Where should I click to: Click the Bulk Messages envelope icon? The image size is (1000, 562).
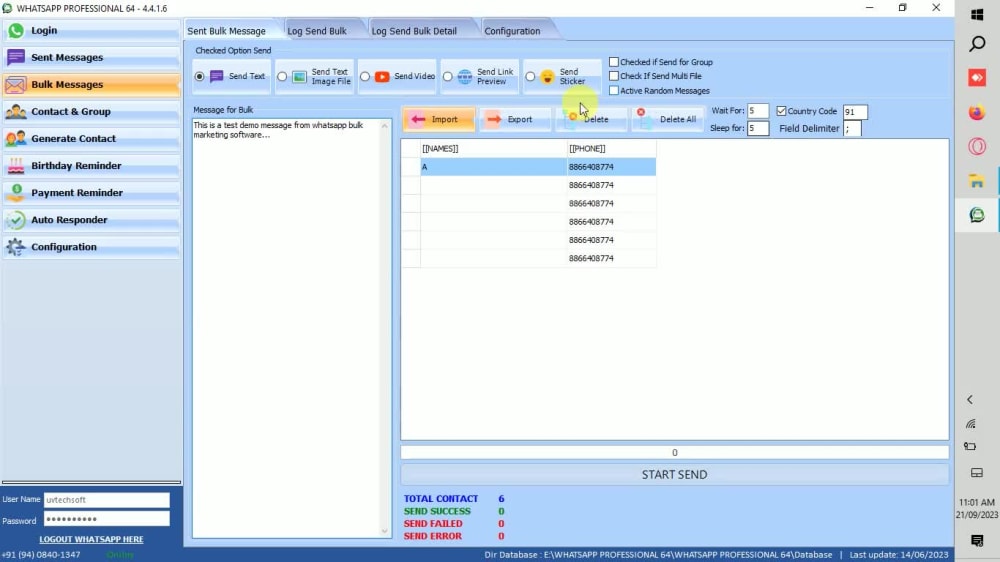[16, 84]
